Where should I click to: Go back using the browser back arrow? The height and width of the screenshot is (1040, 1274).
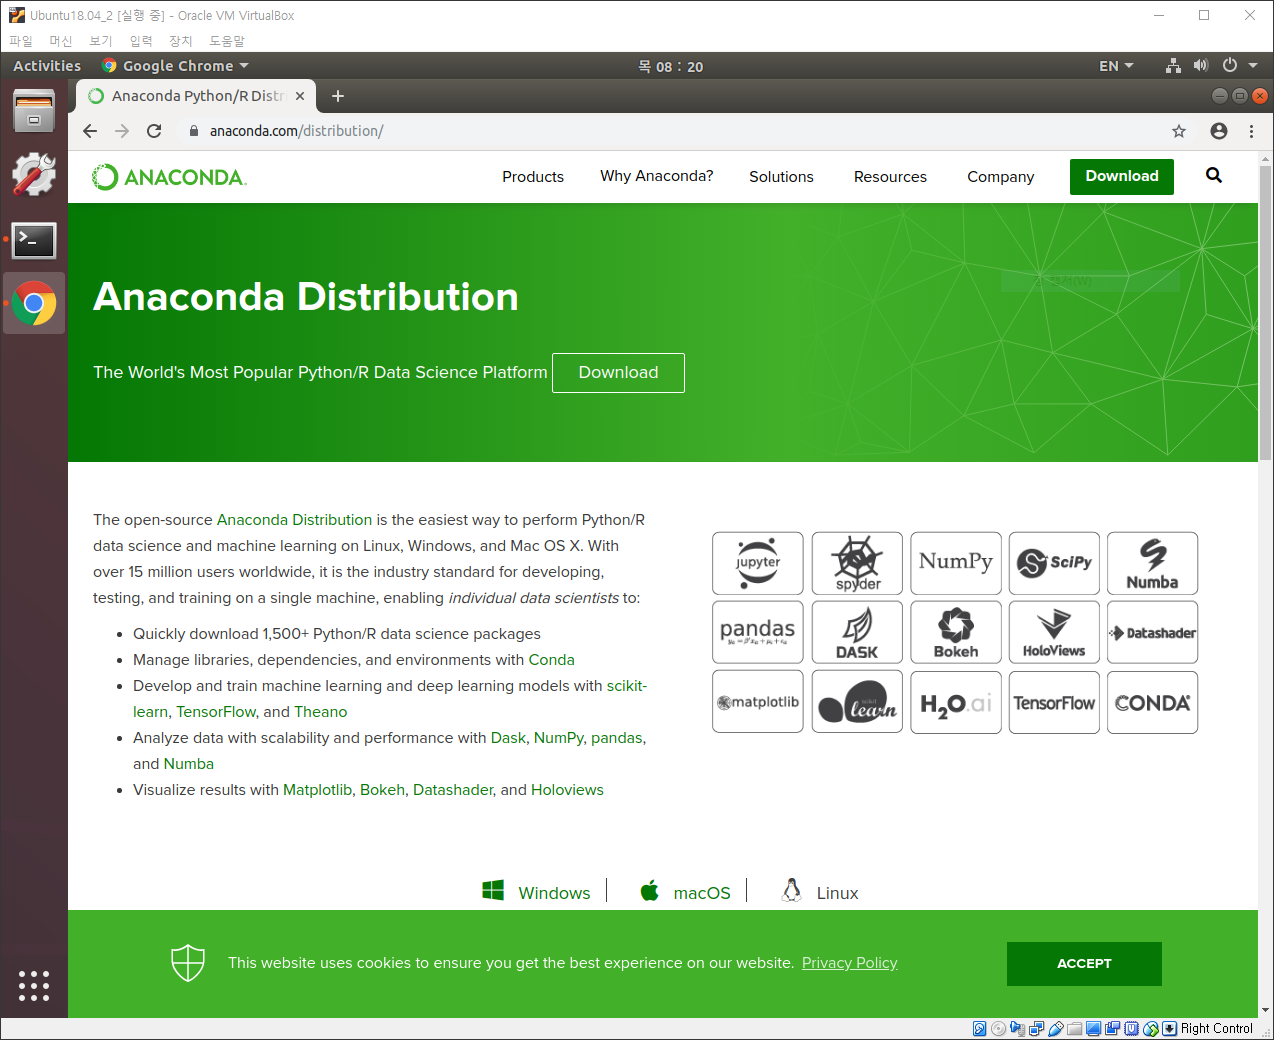(90, 131)
